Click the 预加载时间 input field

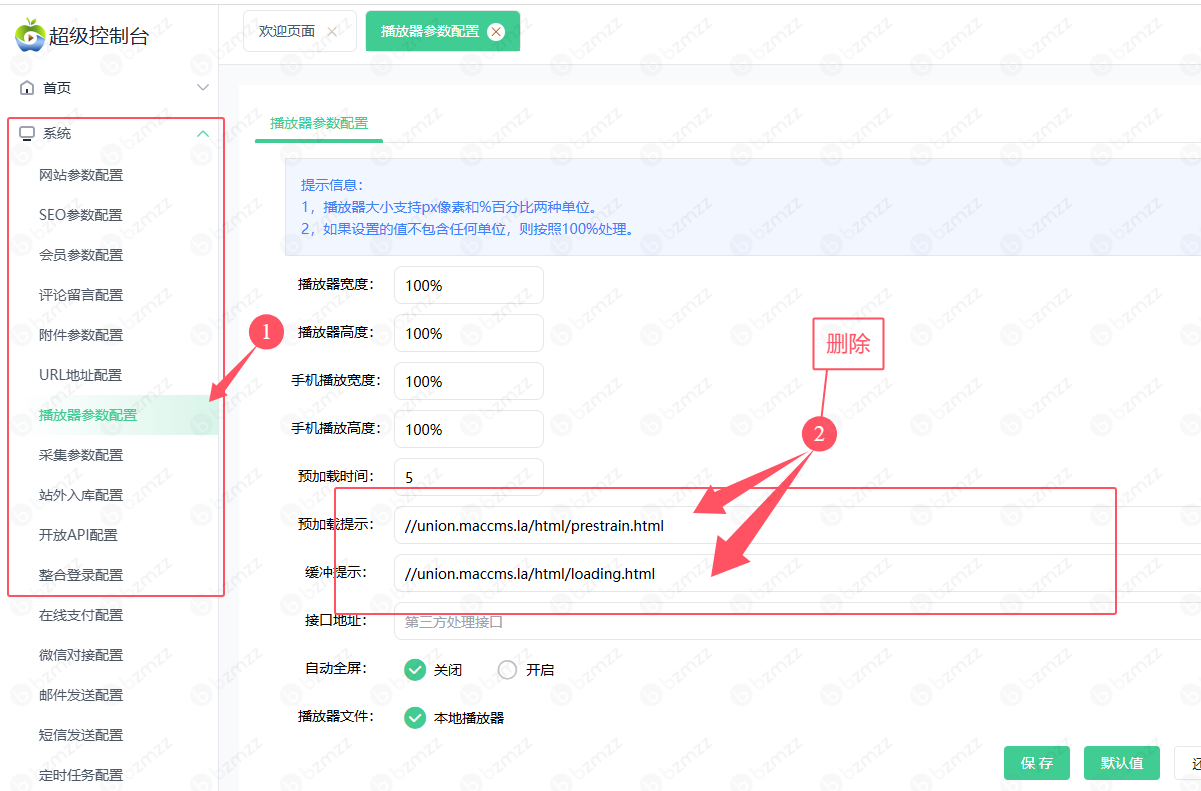point(469,477)
